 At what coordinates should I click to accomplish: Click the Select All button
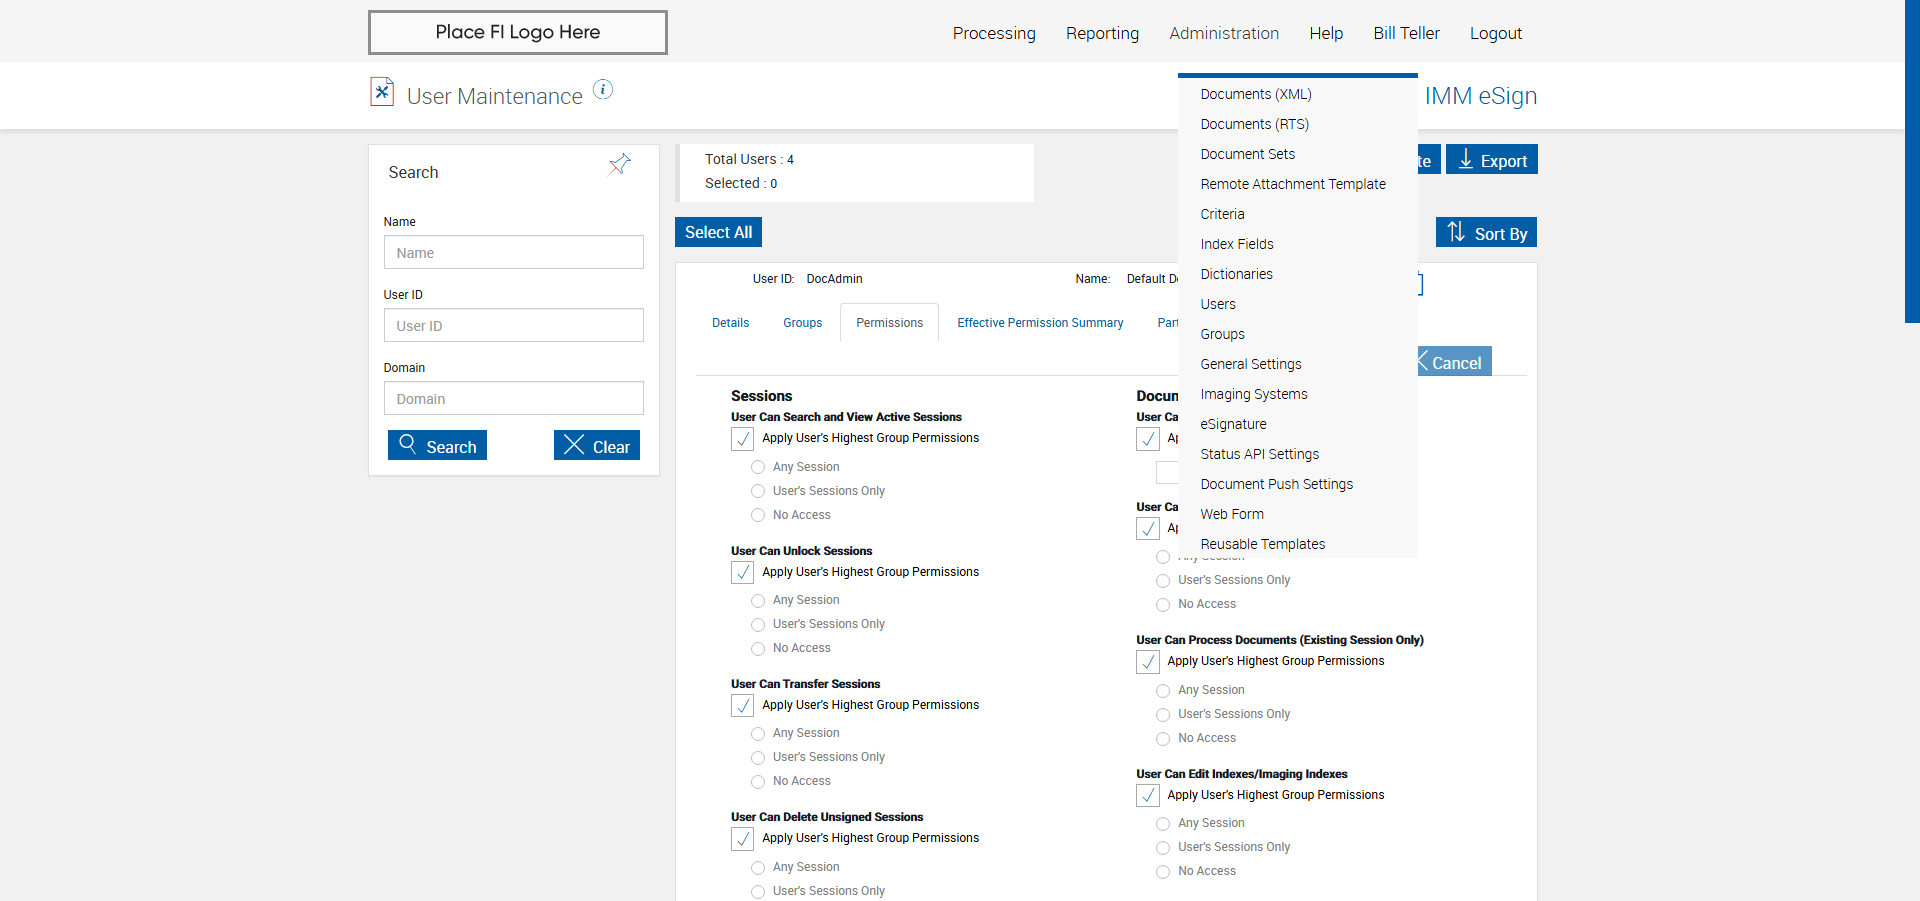pos(718,232)
